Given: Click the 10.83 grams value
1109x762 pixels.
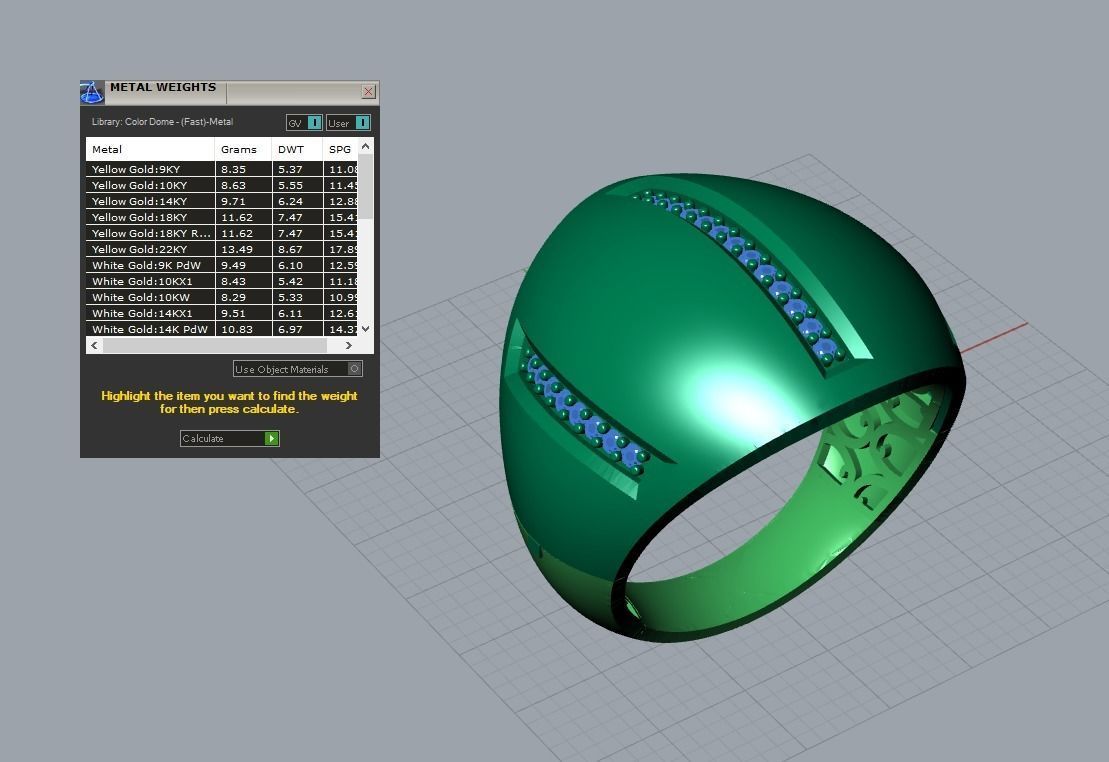Looking at the screenshot, I should point(236,329).
